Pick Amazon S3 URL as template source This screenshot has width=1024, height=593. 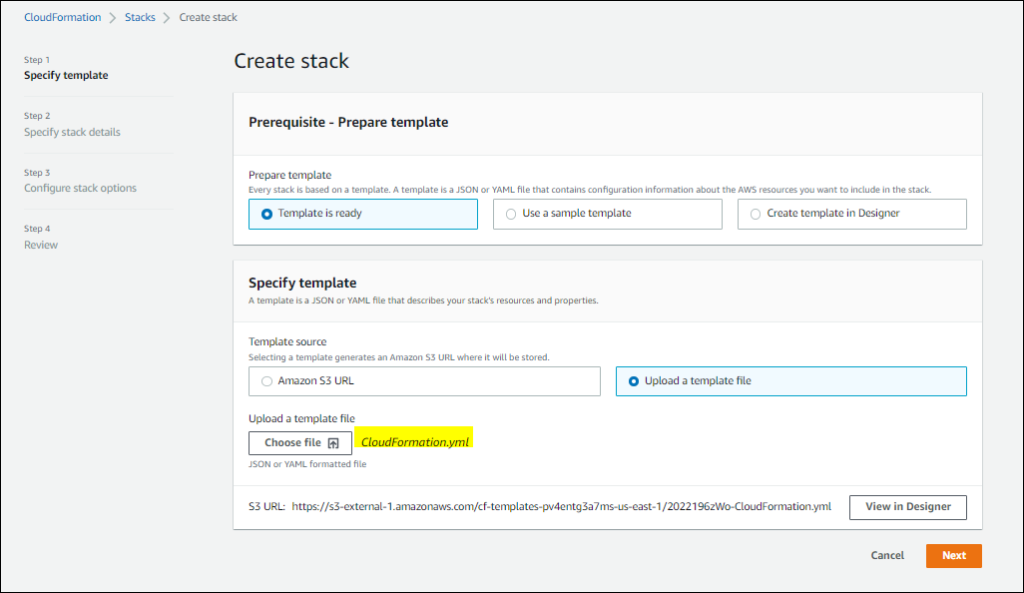tap(266, 381)
